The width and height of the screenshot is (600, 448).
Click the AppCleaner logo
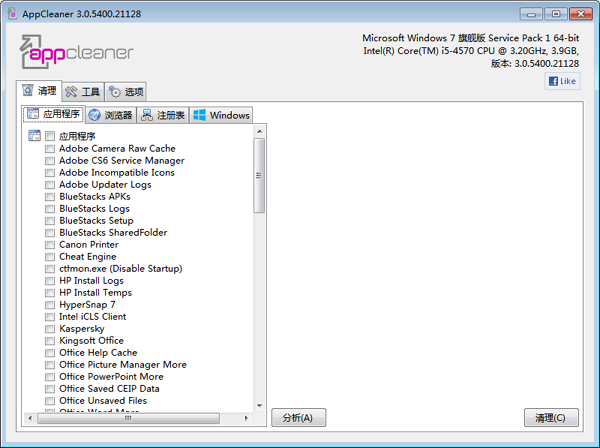point(76,52)
